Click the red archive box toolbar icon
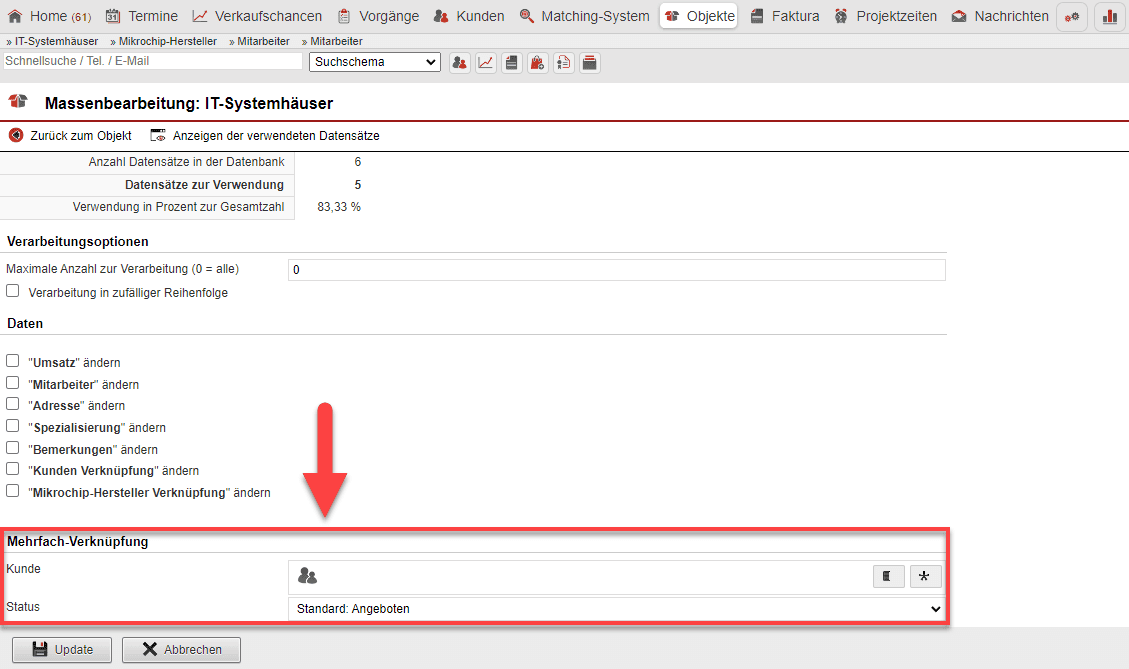Screen dimensions: 1129x669 click(x=590, y=63)
